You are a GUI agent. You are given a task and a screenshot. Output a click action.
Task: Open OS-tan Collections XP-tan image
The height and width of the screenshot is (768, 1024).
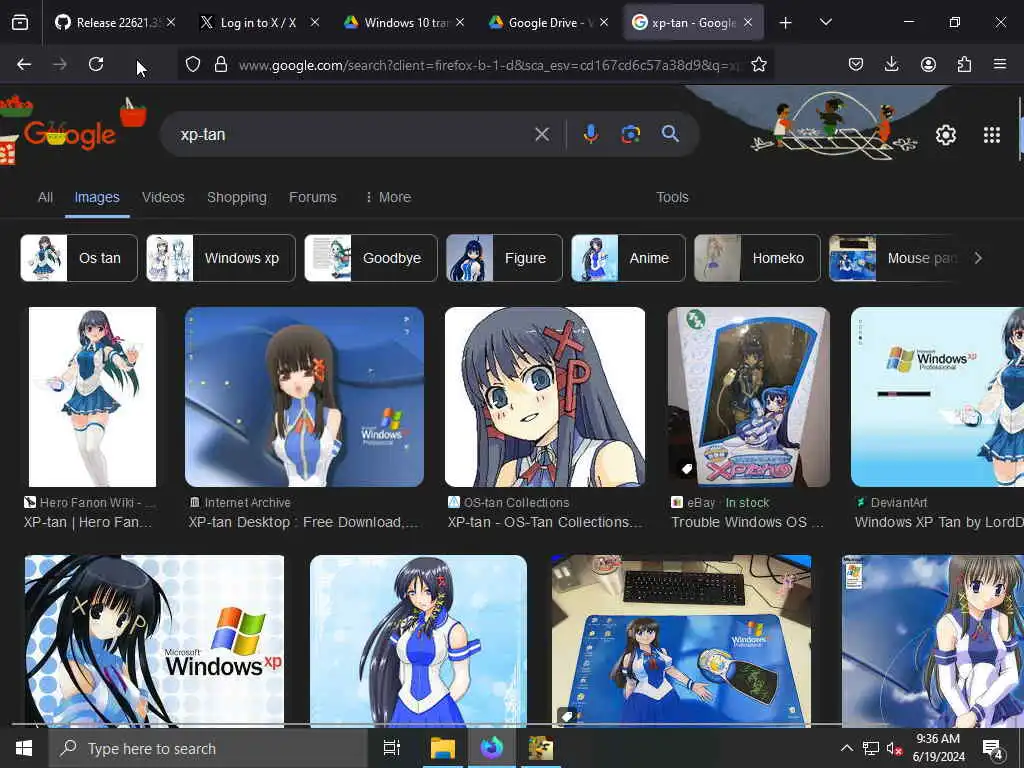(x=545, y=397)
